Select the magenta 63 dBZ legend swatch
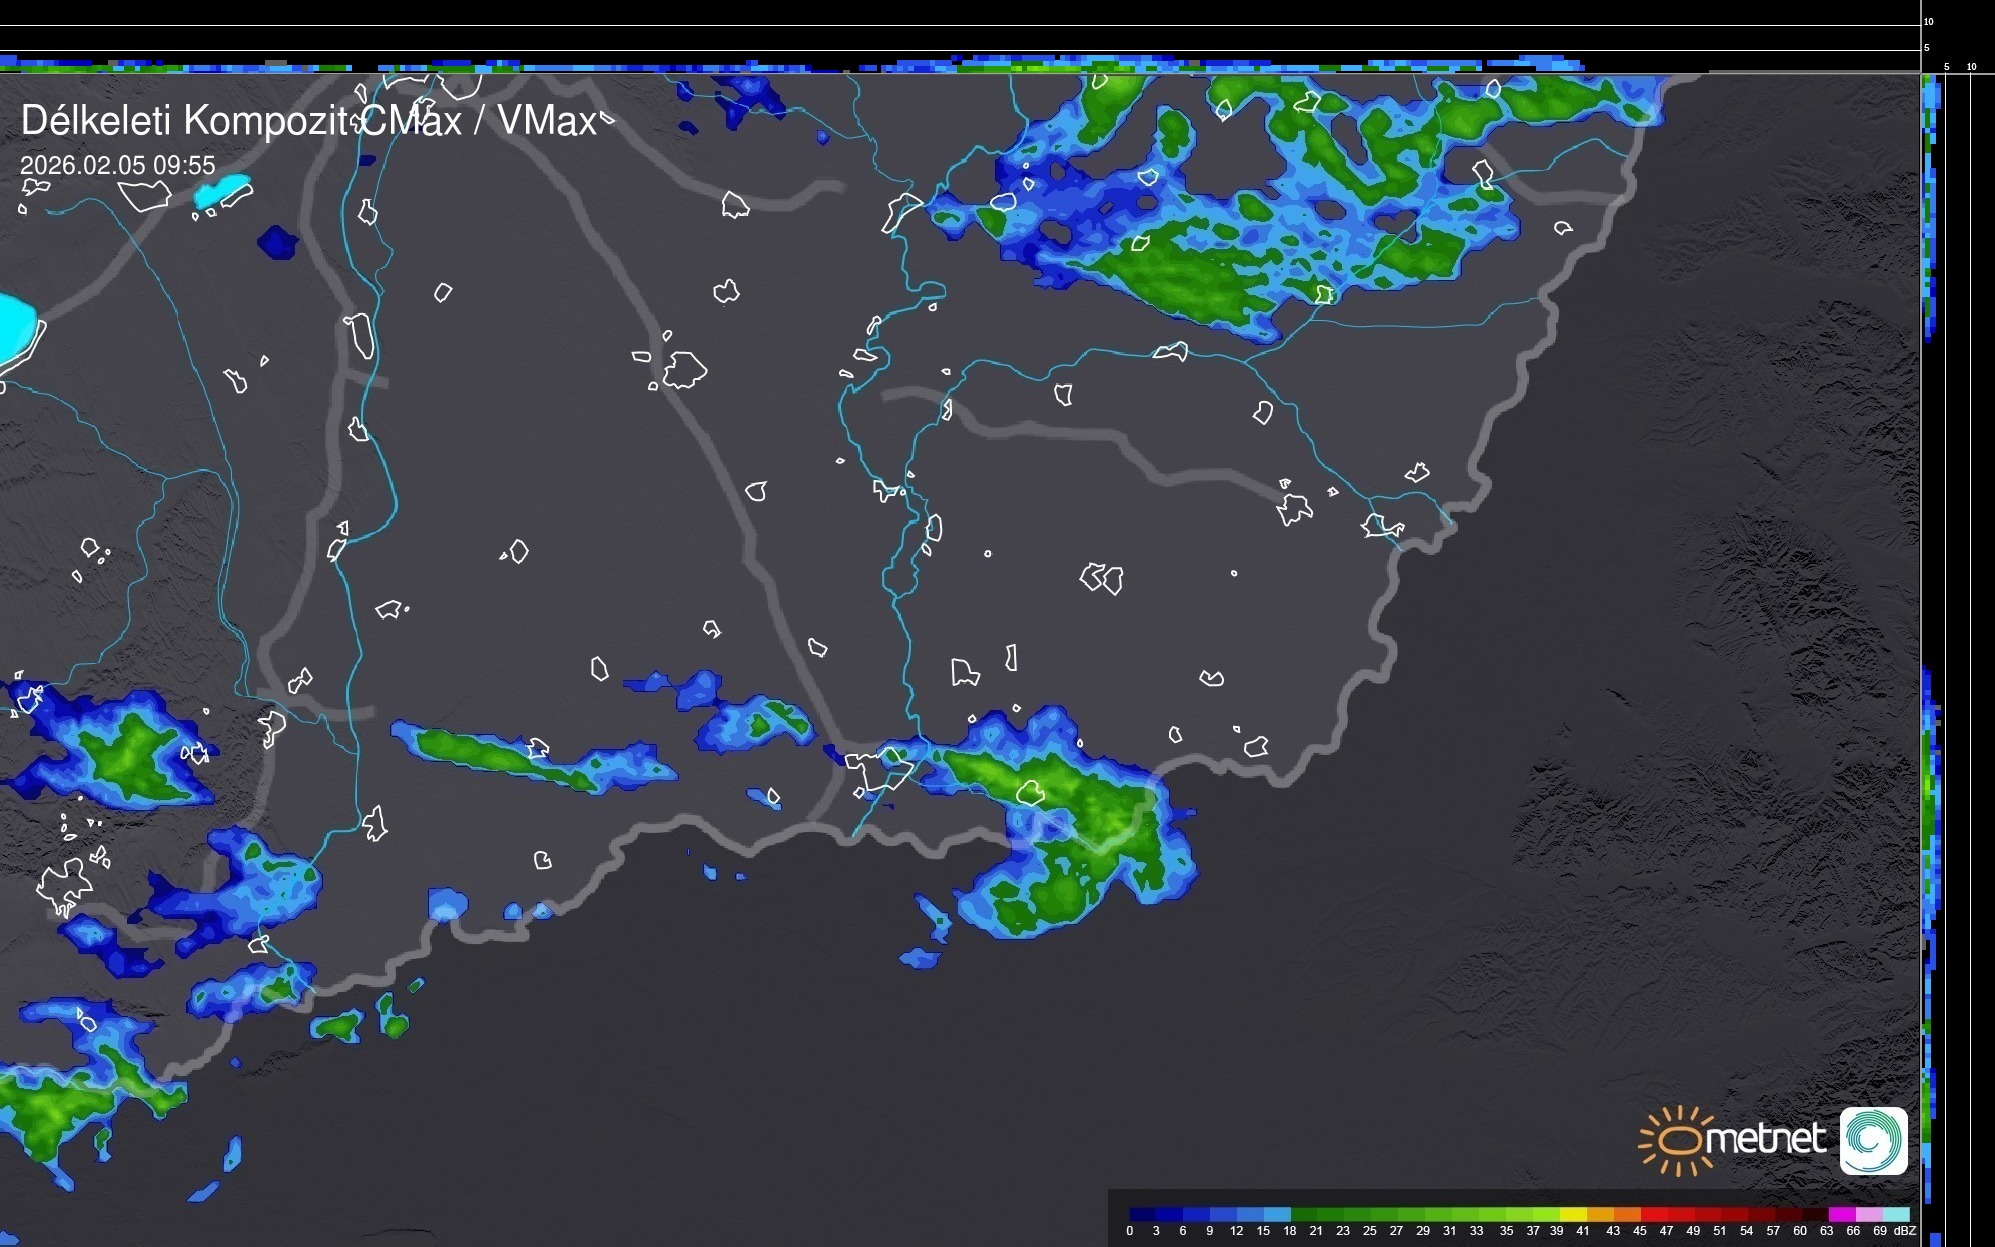Viewport: 1995px width, 1247px height. coord(1842,1214)
